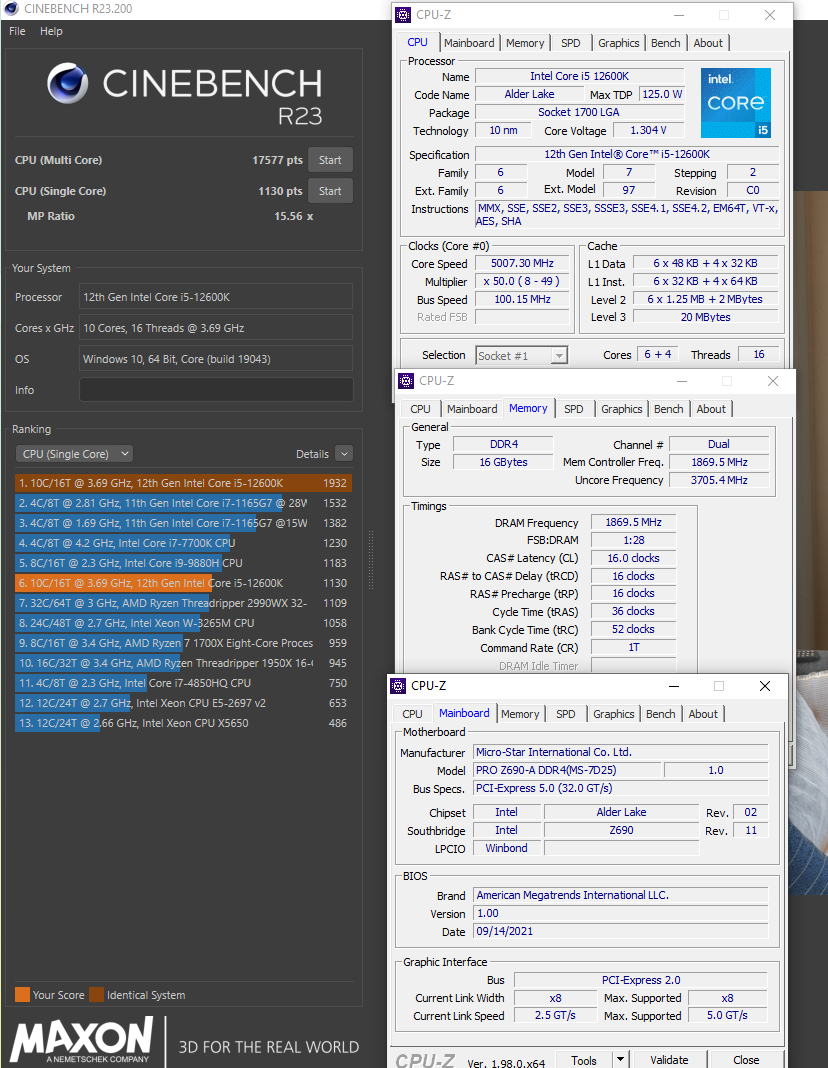This screenshot has width=828, height=1068.
Task: Open About tab in top CPU-Z window
Action: 708,43
